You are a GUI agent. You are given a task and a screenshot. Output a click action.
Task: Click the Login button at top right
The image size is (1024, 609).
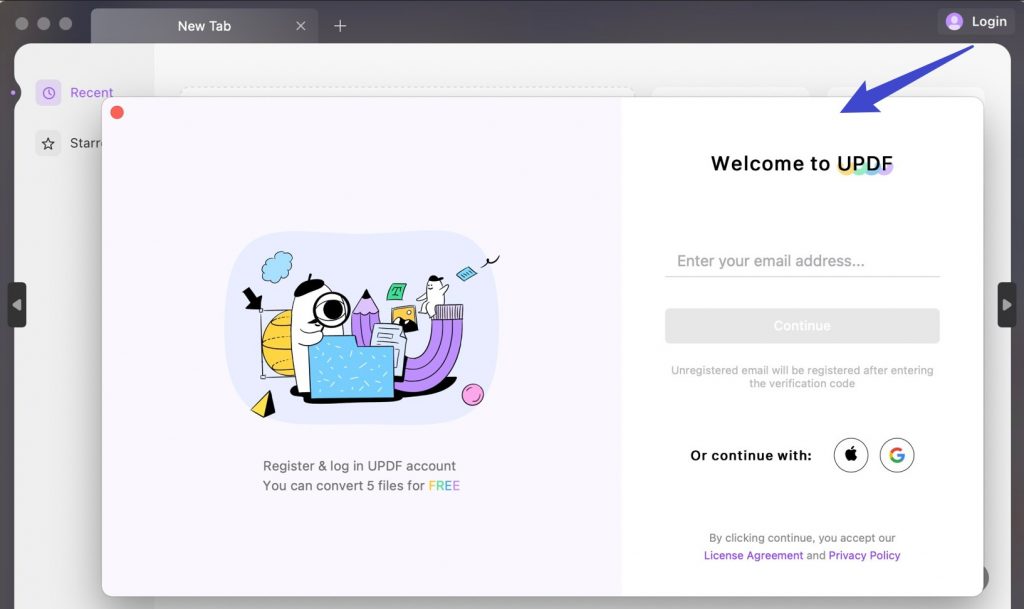coord(976,22)
